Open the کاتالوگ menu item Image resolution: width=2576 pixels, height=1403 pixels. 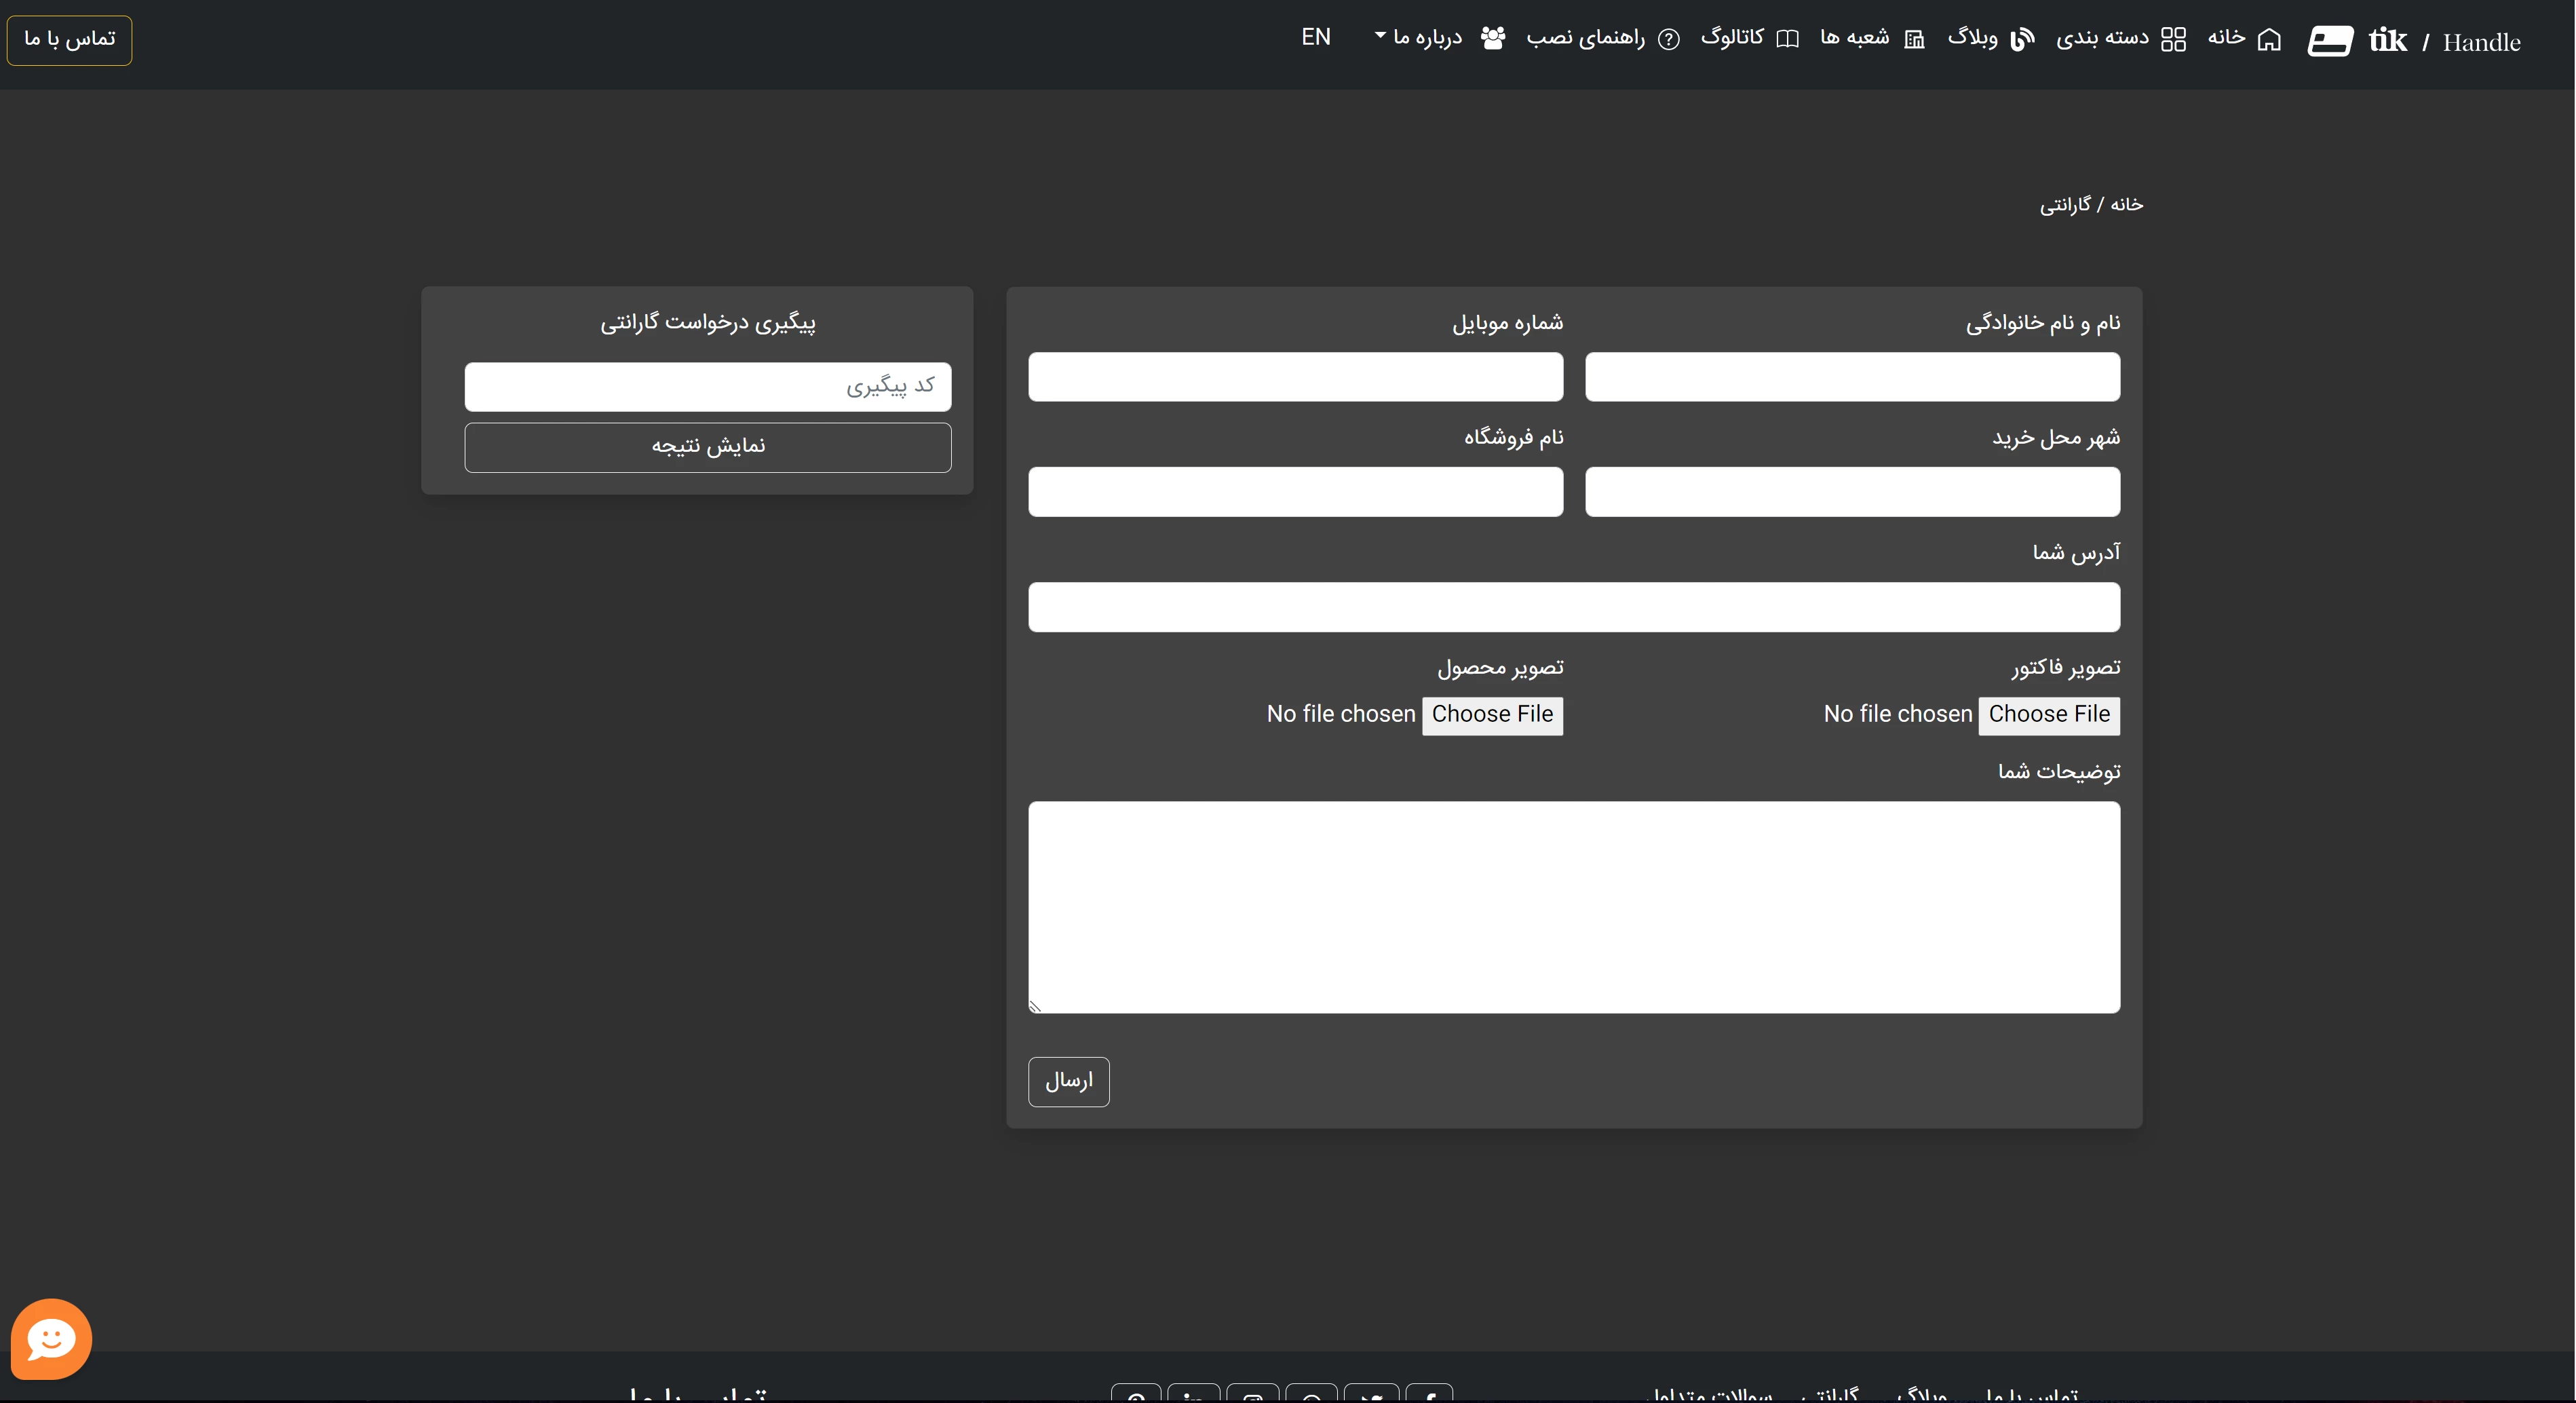[1732, 38]
